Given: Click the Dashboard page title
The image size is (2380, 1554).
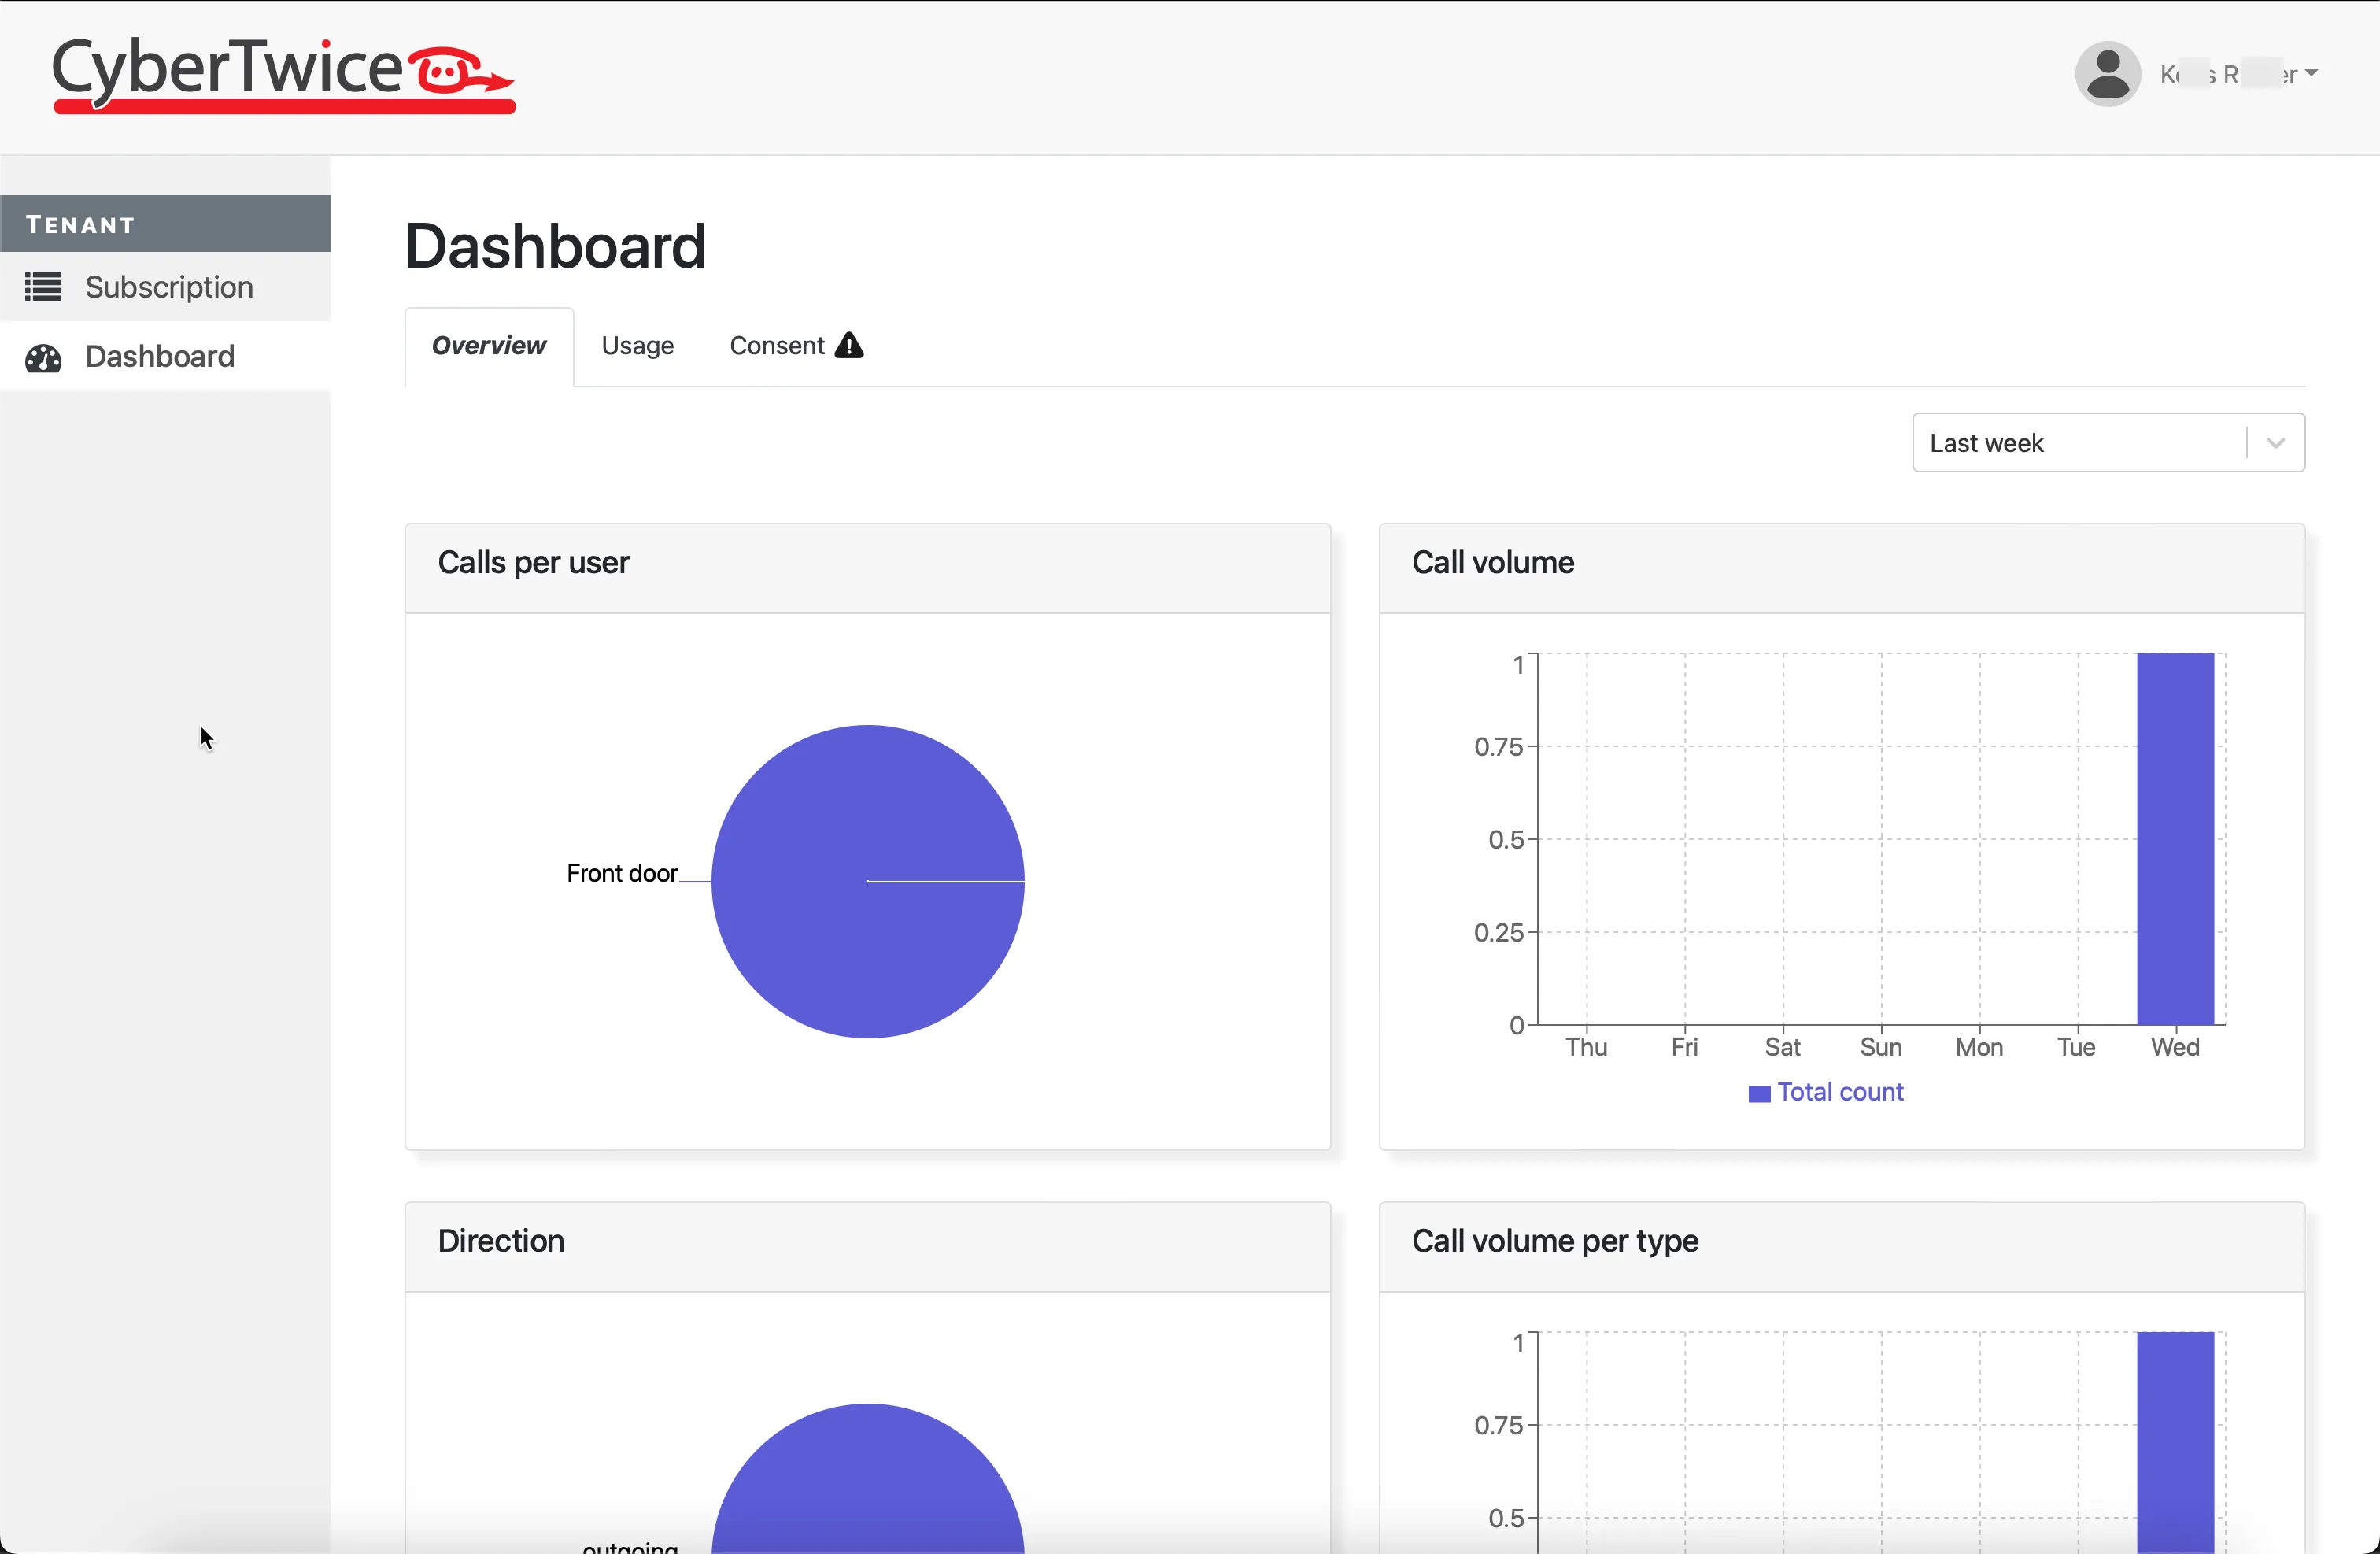Looking at the screenshot, I should pyautogui.click(x=555, y=246).
